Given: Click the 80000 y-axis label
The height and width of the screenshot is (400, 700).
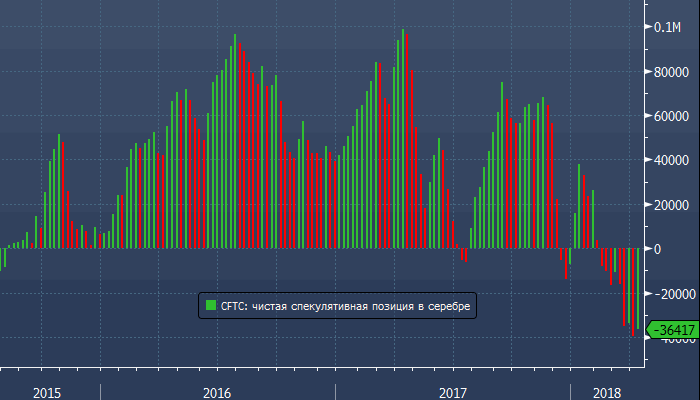Looking at the screenshot, I should (672, 72).
